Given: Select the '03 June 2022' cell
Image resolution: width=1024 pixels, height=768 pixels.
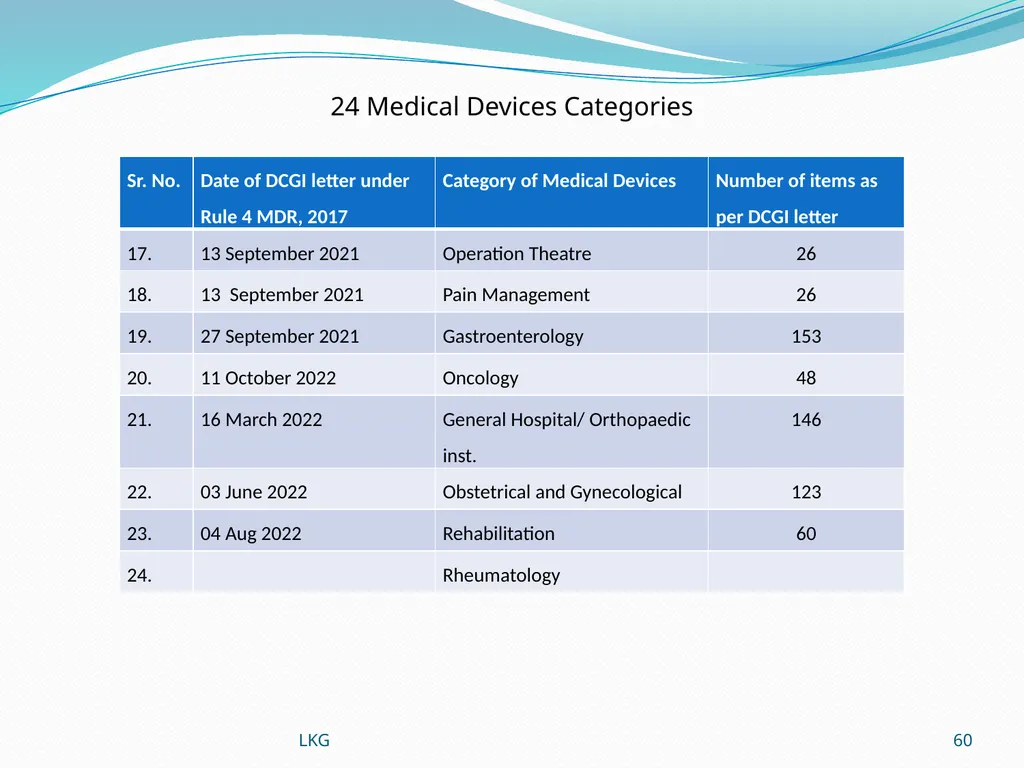Looking at the screenshot, I should [x=314, y=489].
